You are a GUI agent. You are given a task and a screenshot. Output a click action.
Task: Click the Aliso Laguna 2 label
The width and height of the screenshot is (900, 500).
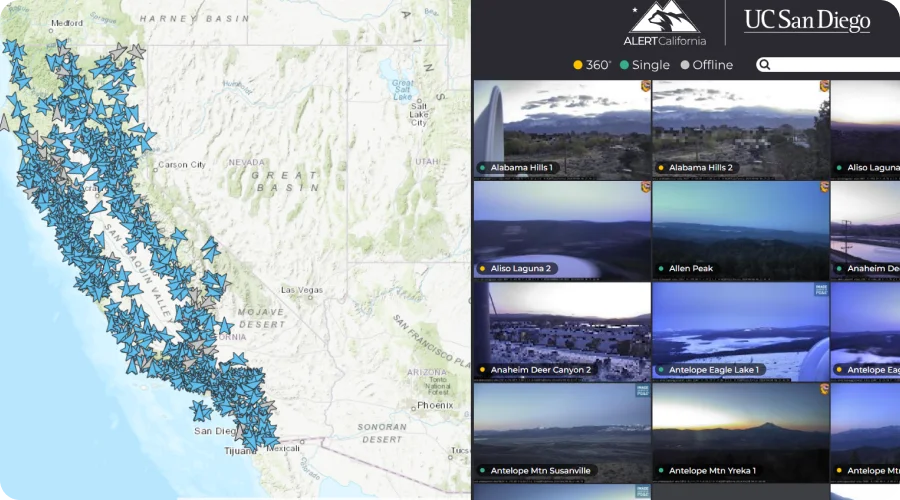pyautogui.click(x=520, y=268)
